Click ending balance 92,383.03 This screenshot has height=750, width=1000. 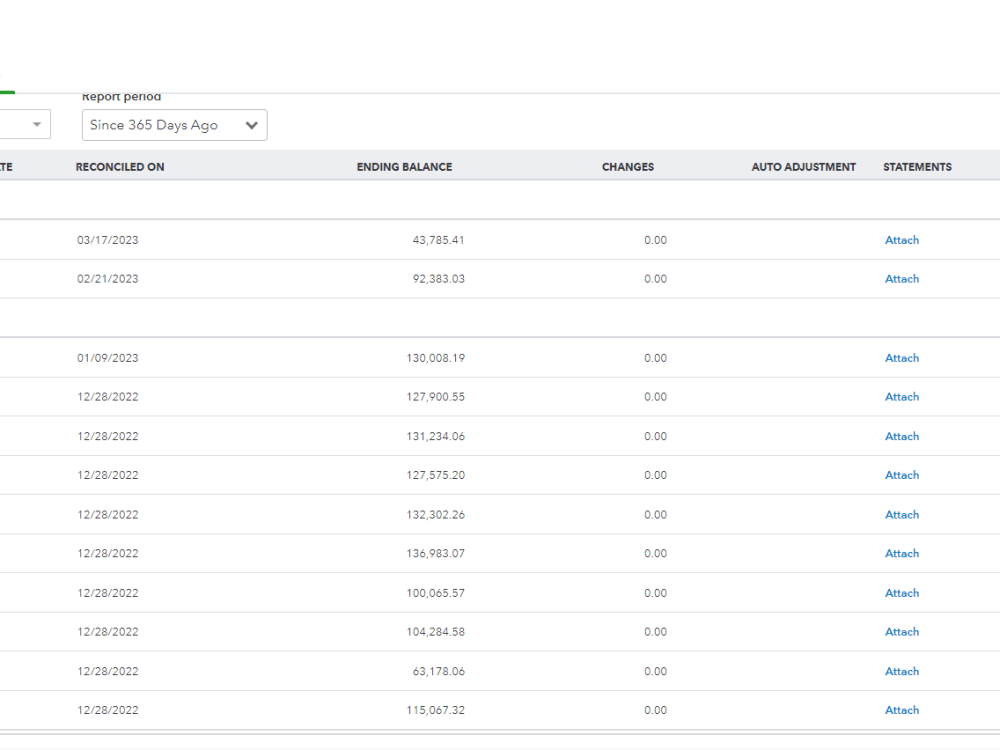click(x=439, y=279)
